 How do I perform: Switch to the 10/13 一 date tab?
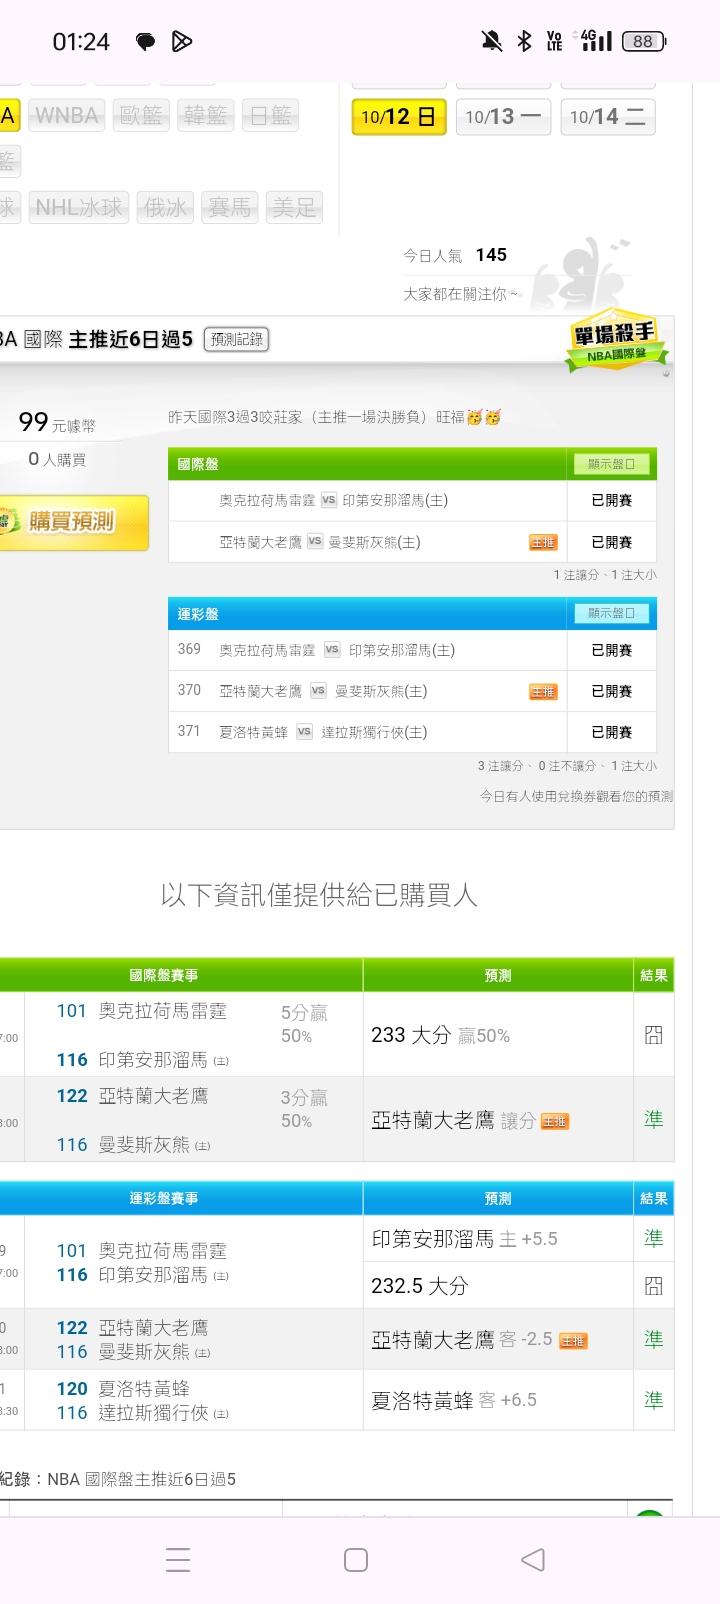(x=503, y=117)
